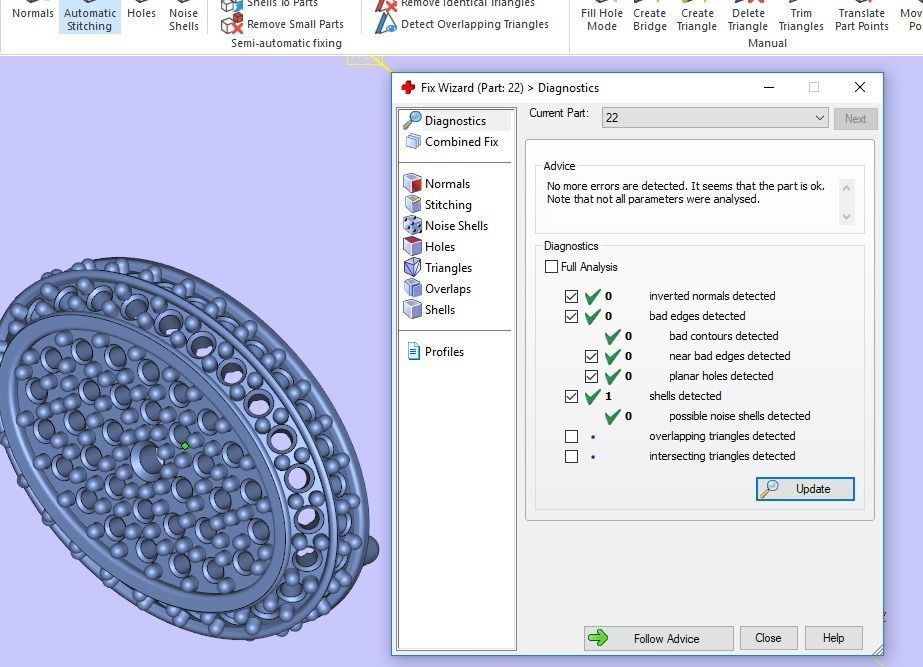Click the 'No more errors are detected' advice text
Image resolution: width=923 pixels, height=667 pixels.
pyautogui.click(x=686, y=193)
